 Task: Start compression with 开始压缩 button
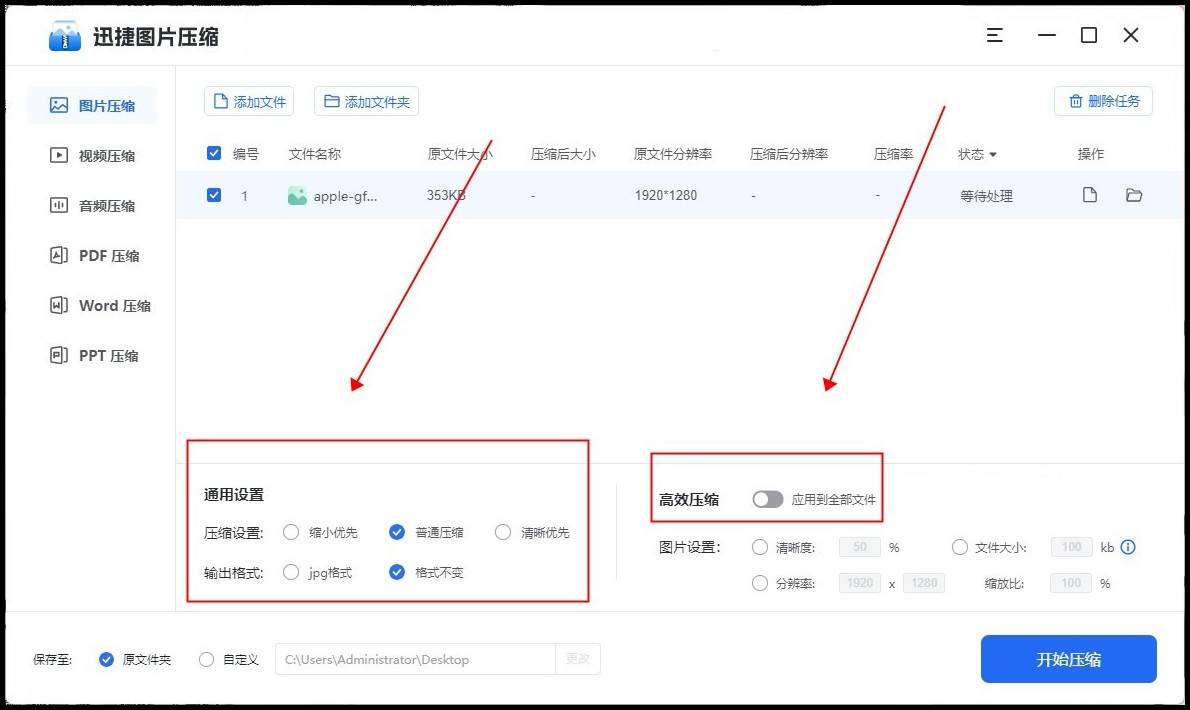[x=1069, y=659]
